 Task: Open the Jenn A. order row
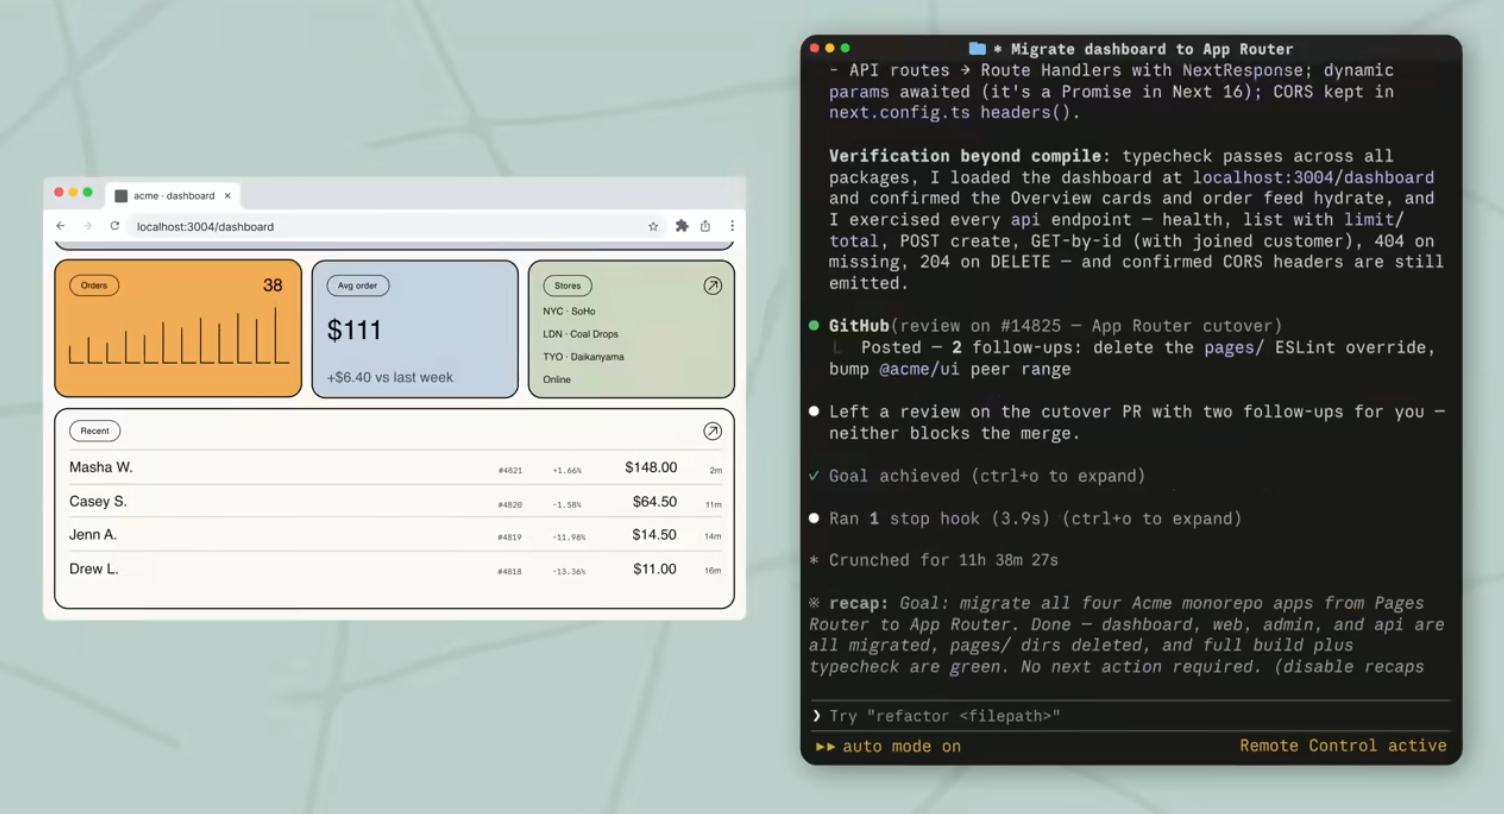point(395,535)
